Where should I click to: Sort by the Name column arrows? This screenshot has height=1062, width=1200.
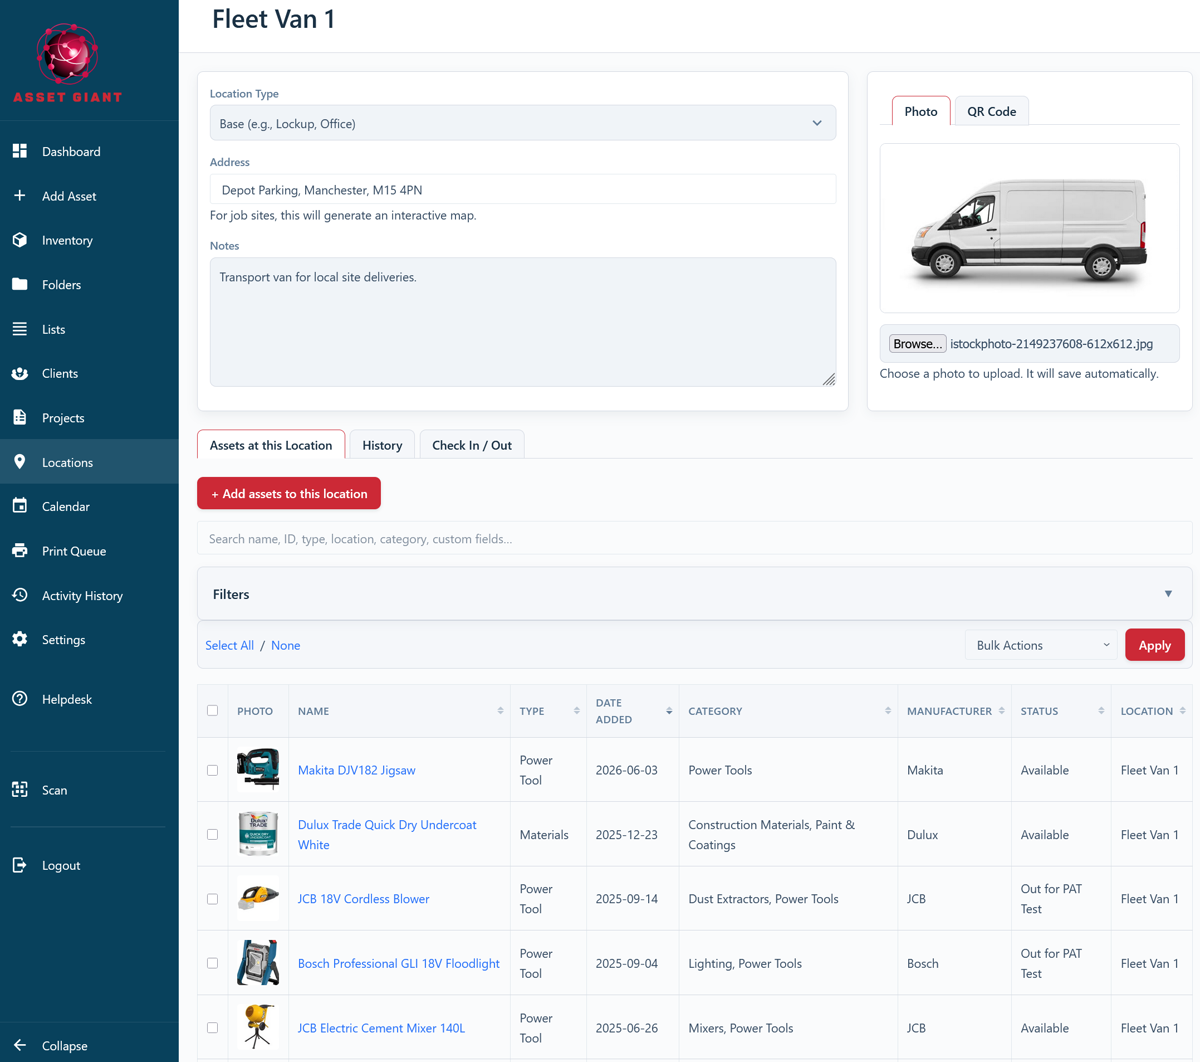(500, 711)
